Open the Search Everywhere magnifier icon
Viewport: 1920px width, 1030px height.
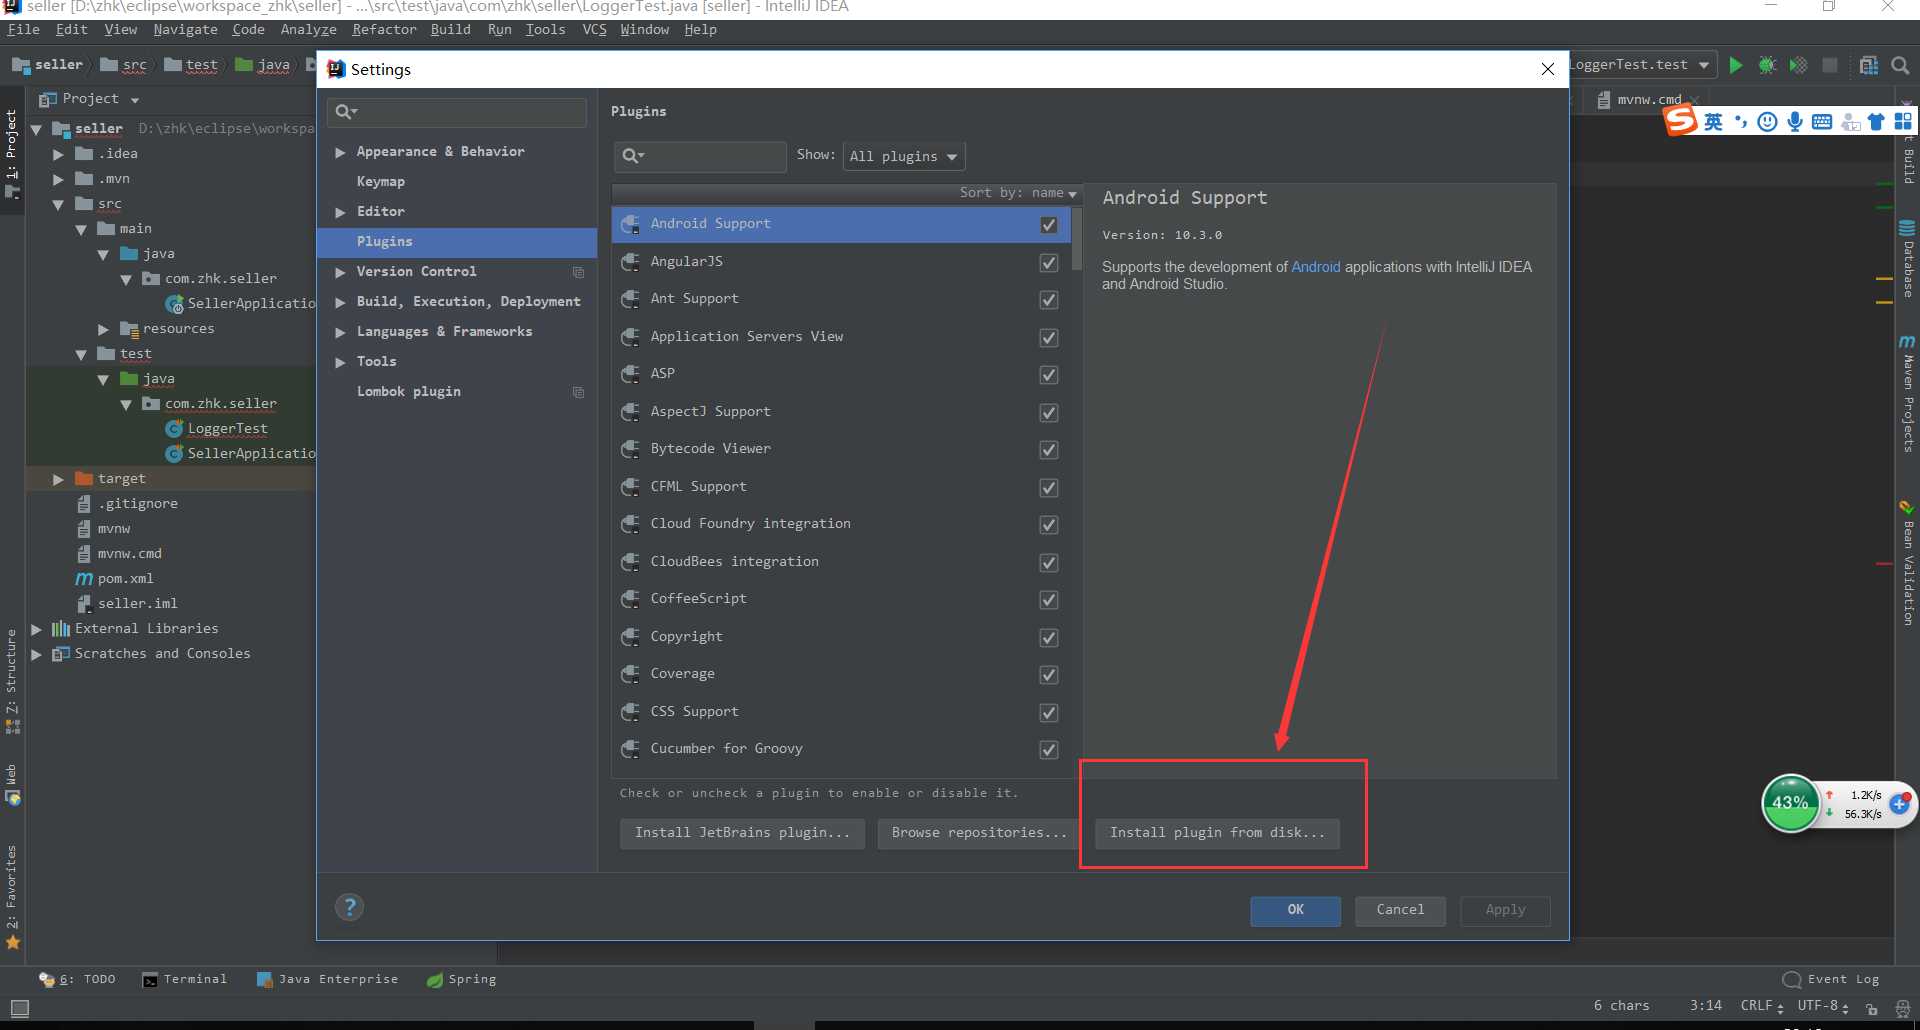1900,65
